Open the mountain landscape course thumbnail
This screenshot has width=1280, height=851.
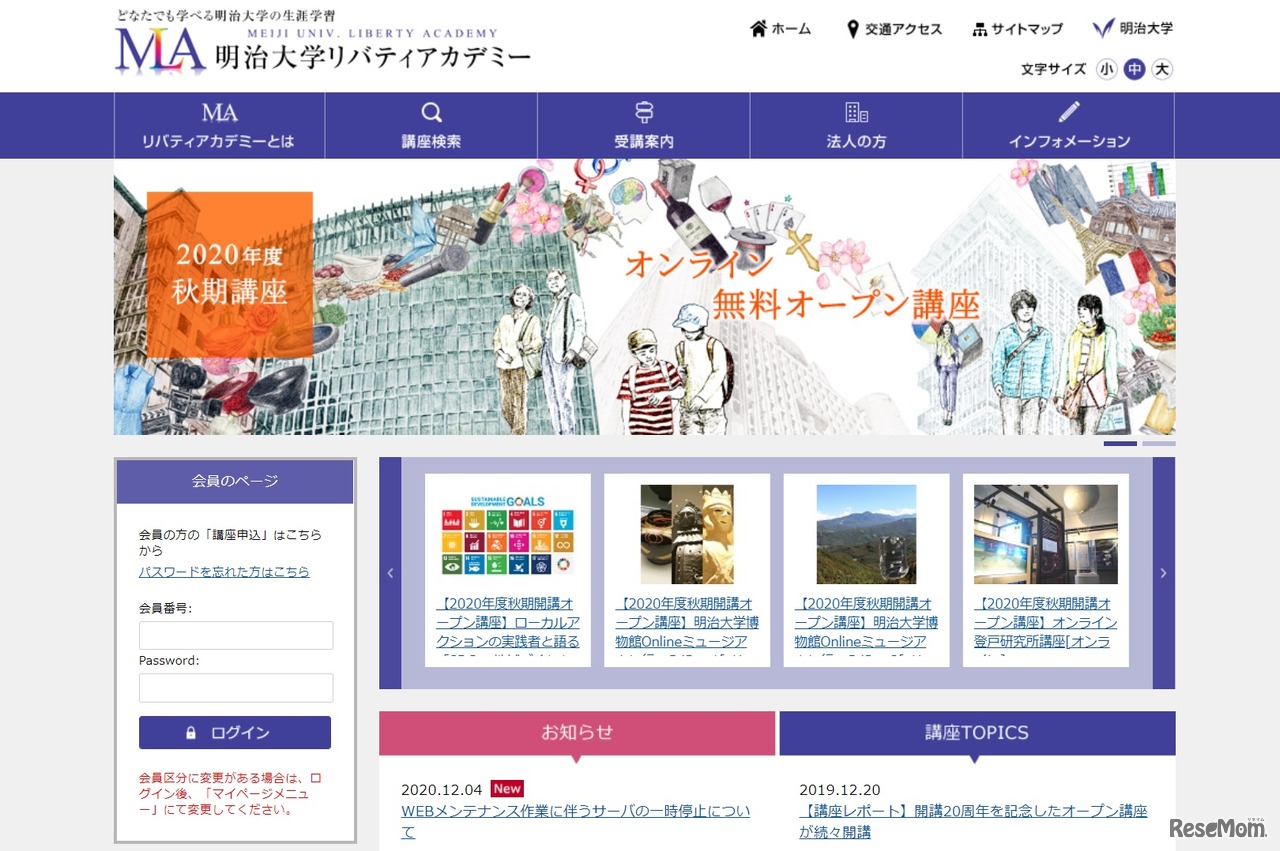(x=866, y=535)
